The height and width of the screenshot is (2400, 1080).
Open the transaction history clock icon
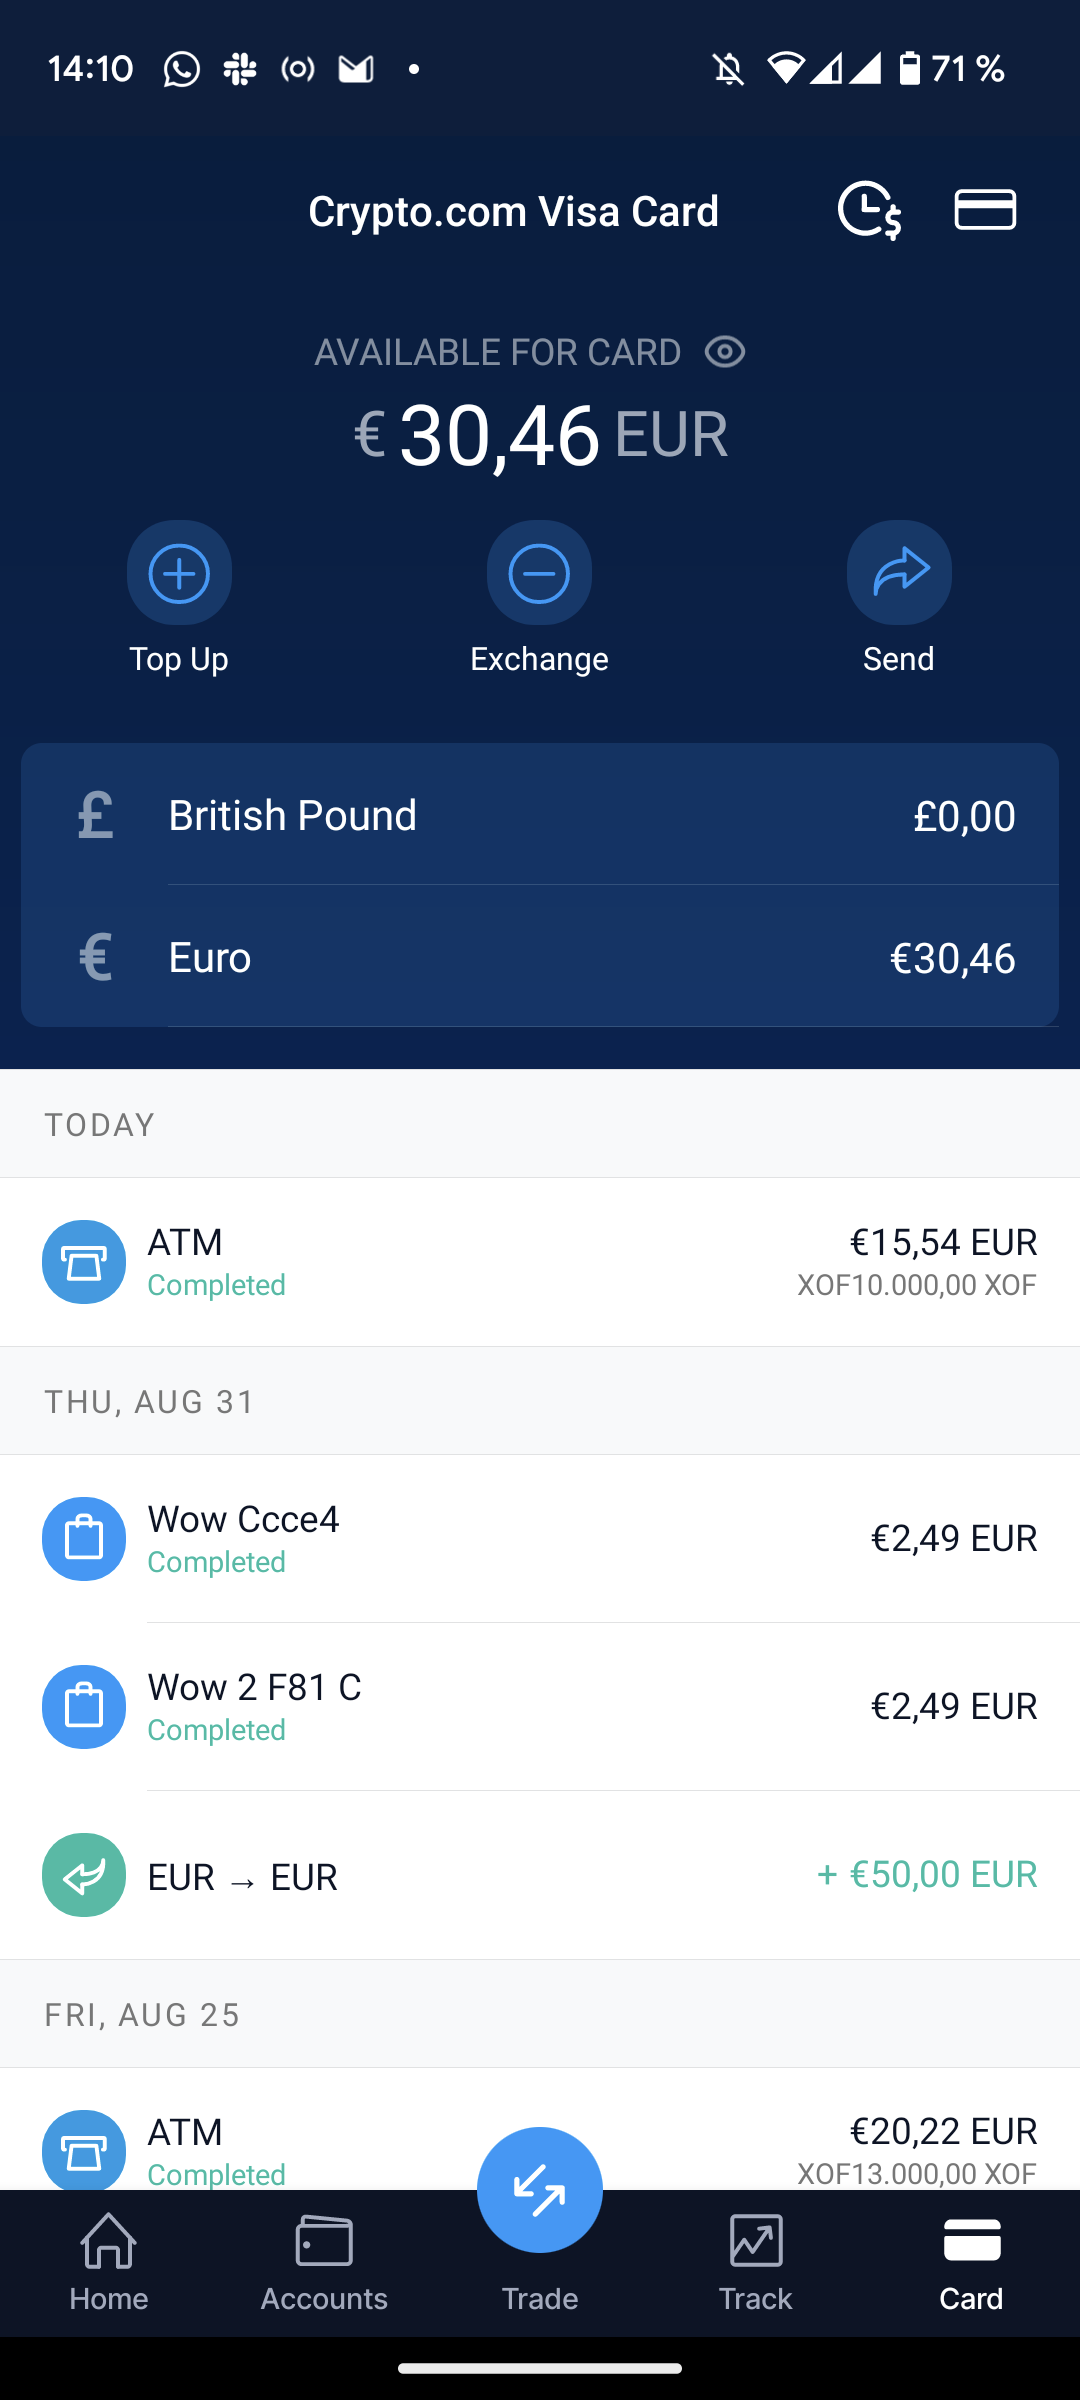[x=869, y=210]
